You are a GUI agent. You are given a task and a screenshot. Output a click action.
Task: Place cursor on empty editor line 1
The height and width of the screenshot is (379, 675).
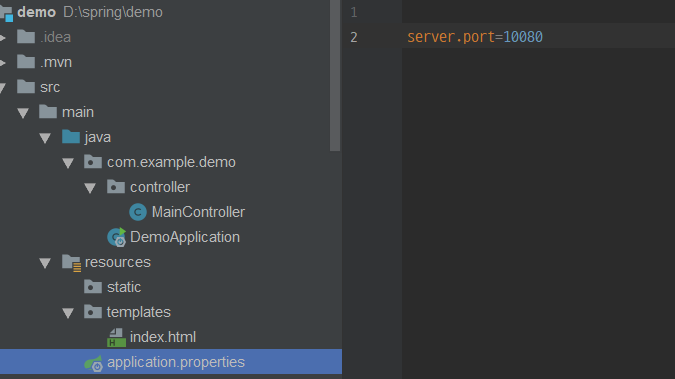click(538, 12)
